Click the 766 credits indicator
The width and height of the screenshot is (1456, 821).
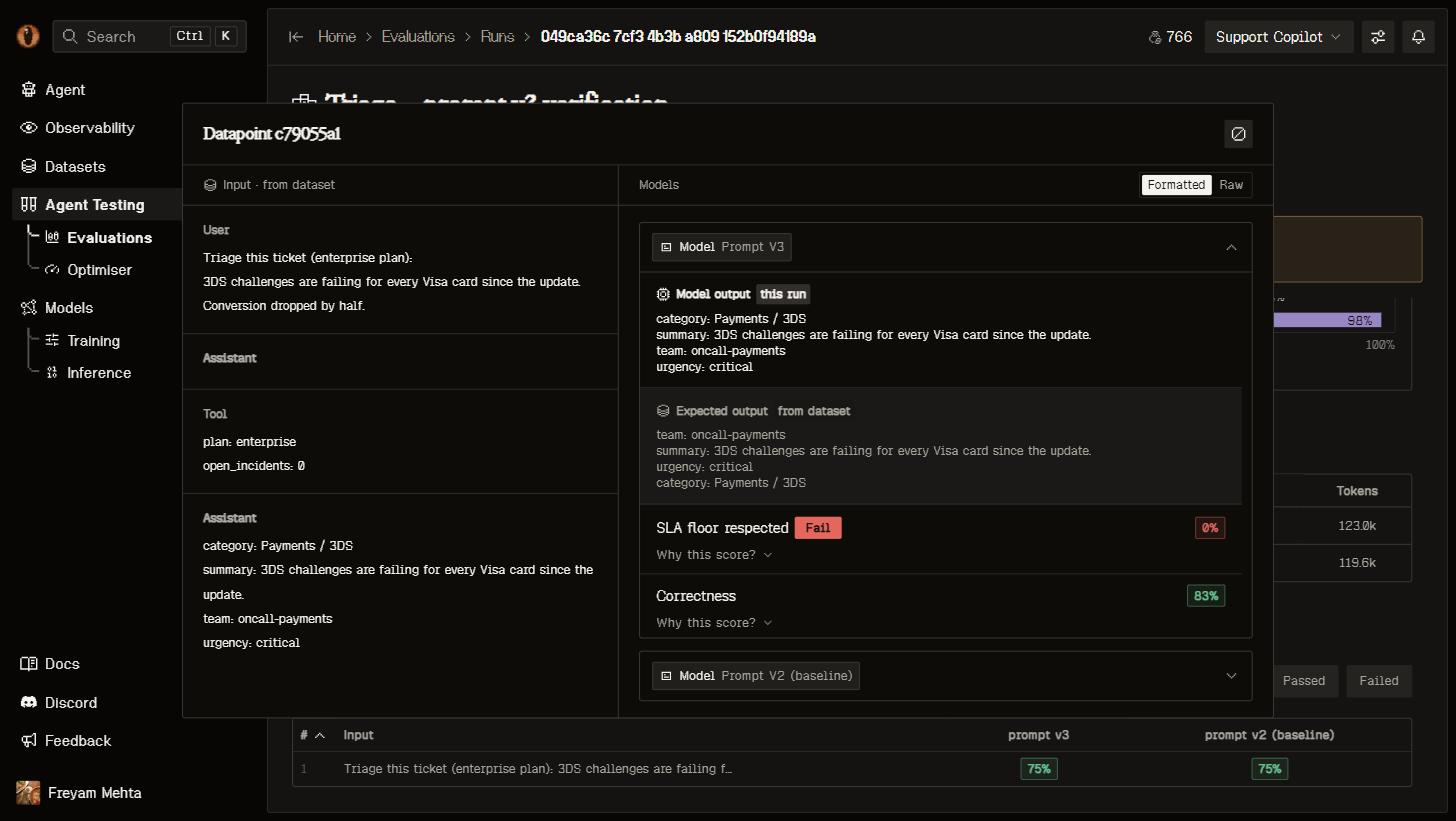pos(1171,37)
